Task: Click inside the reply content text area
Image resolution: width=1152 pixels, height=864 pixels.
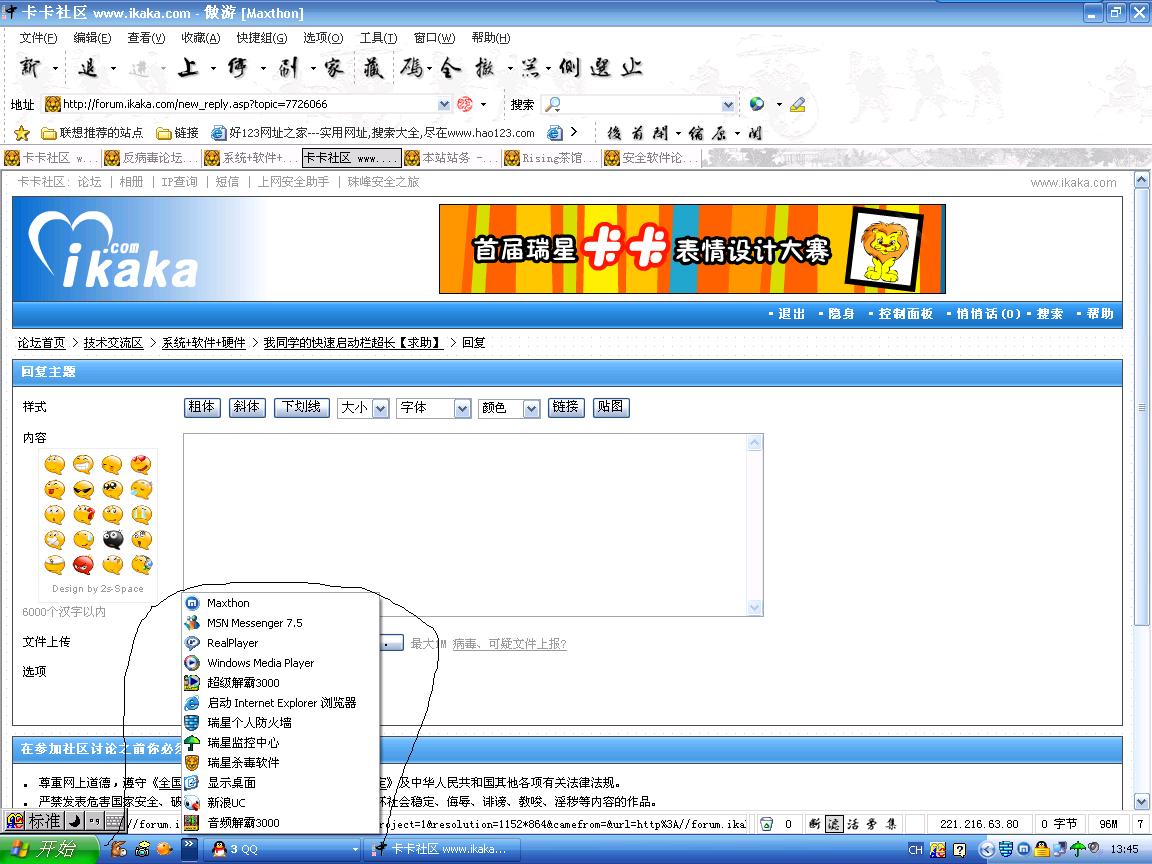Action: point(465,525)
